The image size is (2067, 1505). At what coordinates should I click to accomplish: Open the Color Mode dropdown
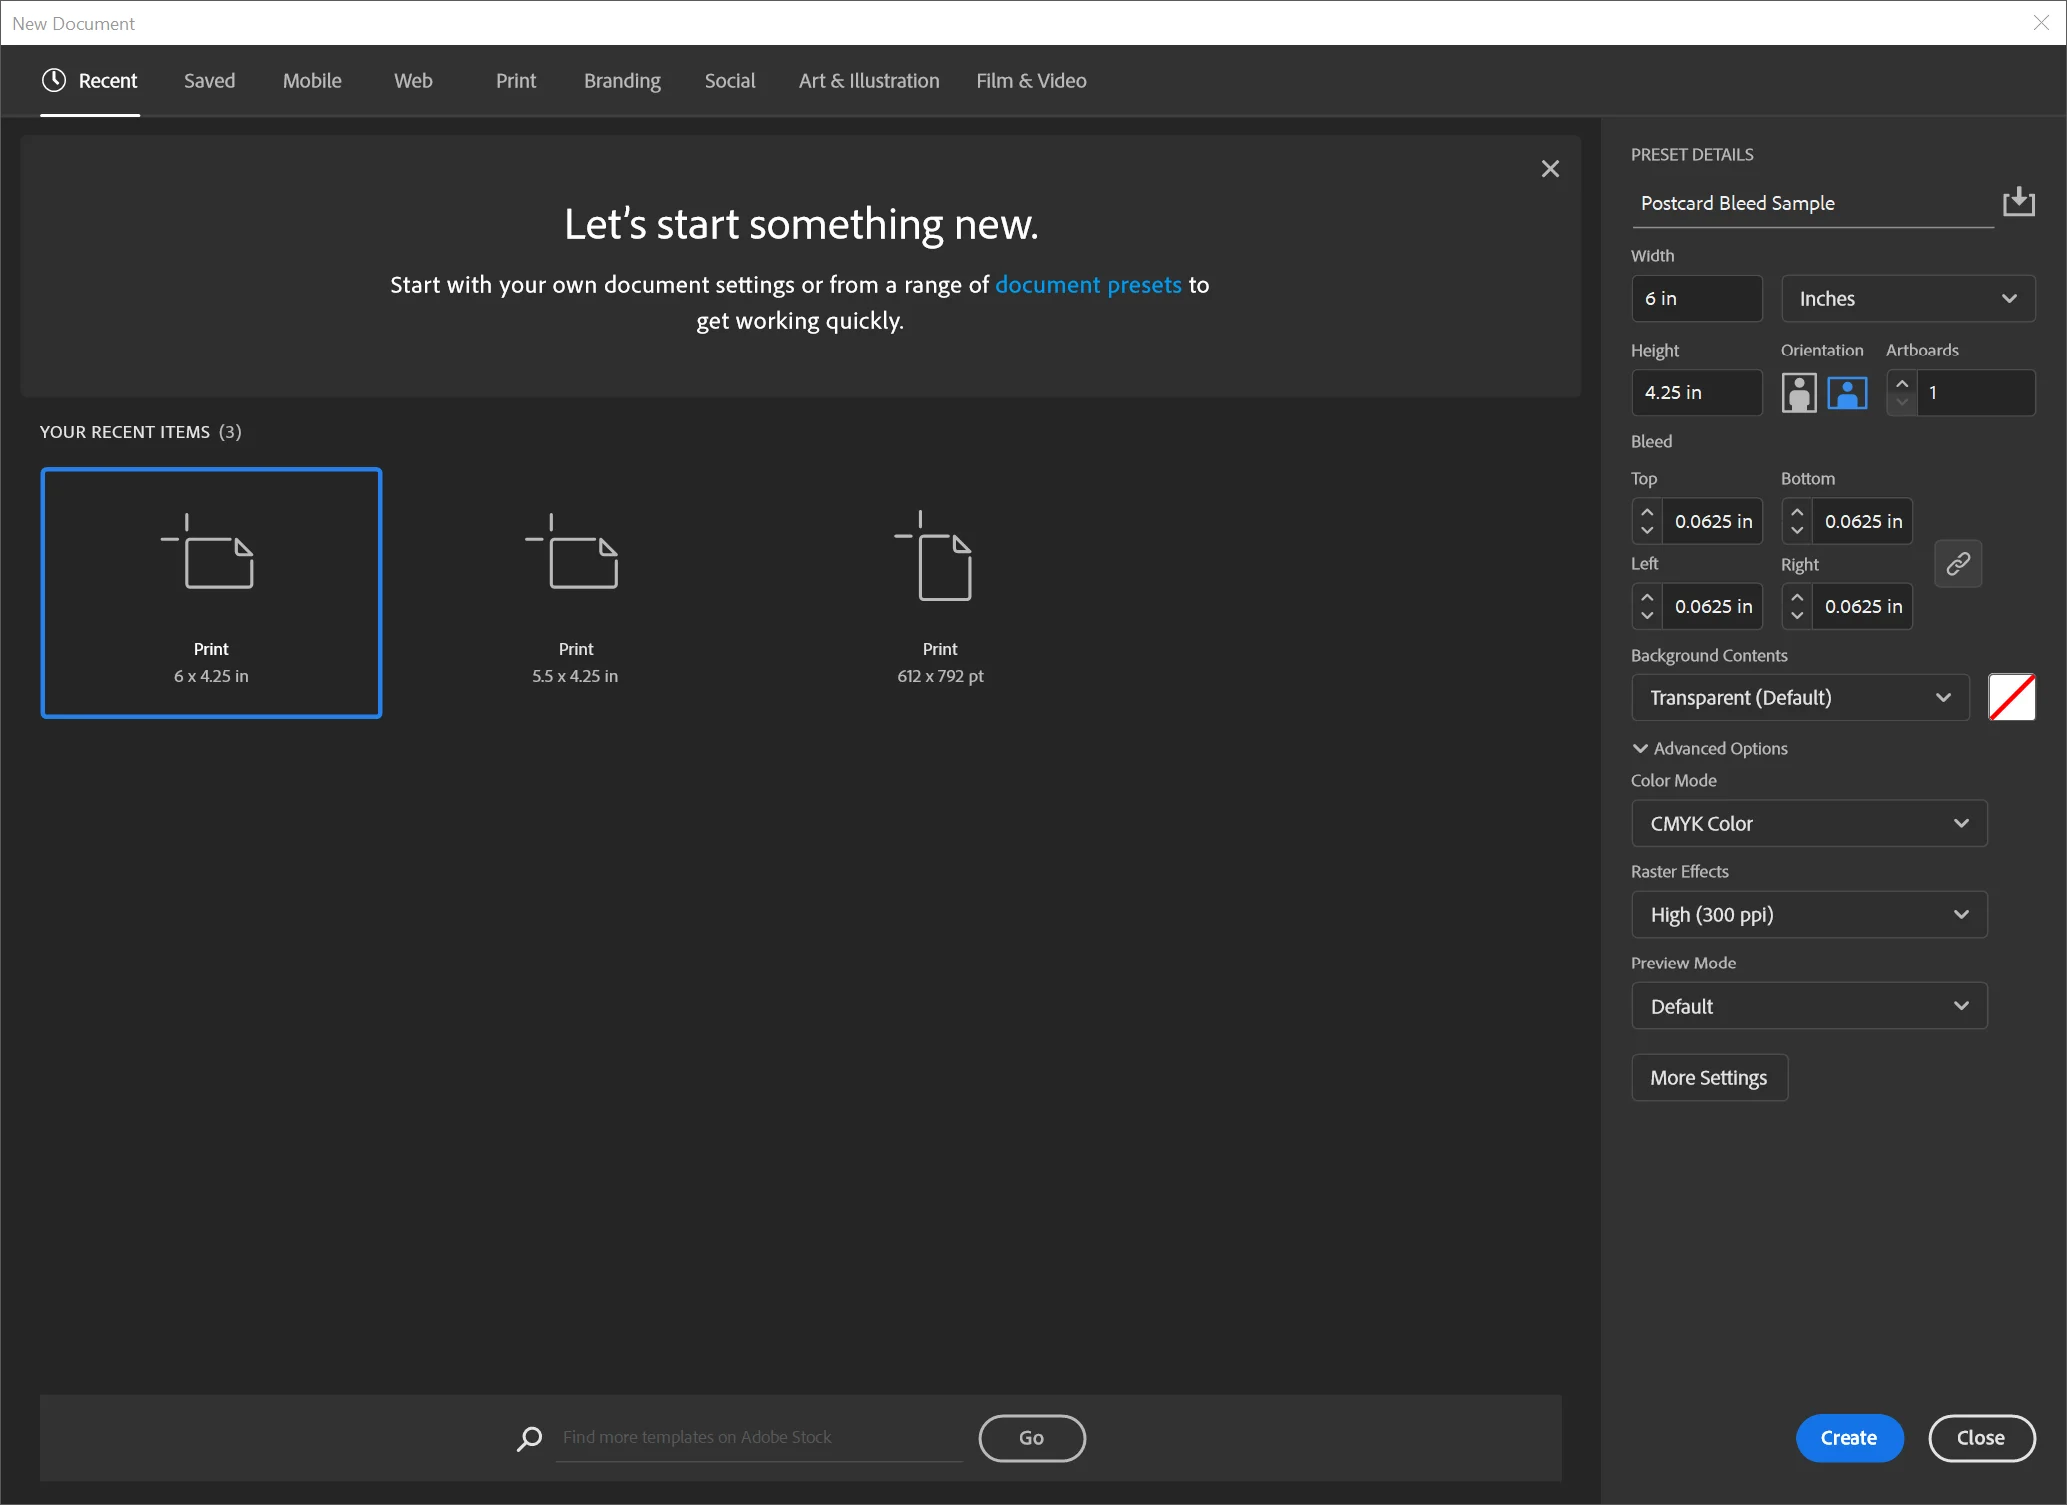[1809, 823]
